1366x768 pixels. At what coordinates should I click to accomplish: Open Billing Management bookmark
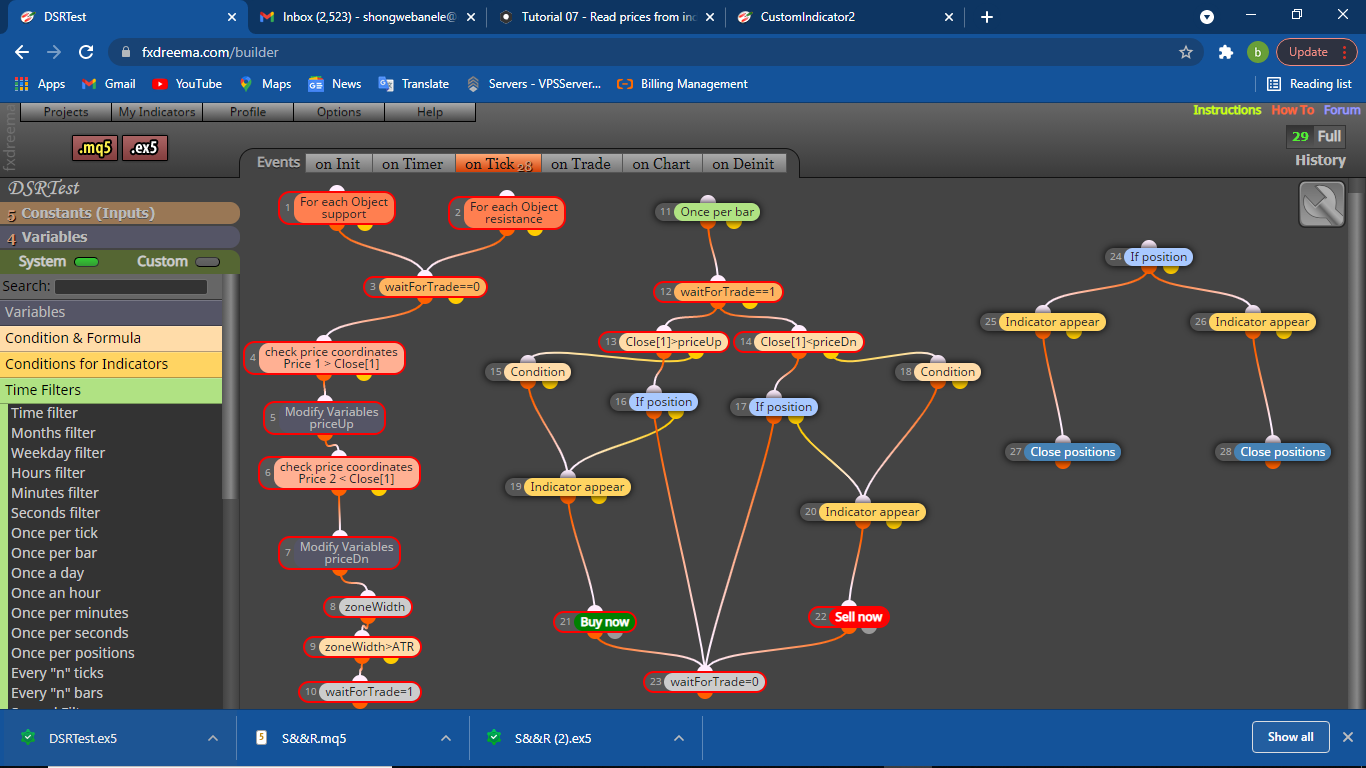click(683, 84)
